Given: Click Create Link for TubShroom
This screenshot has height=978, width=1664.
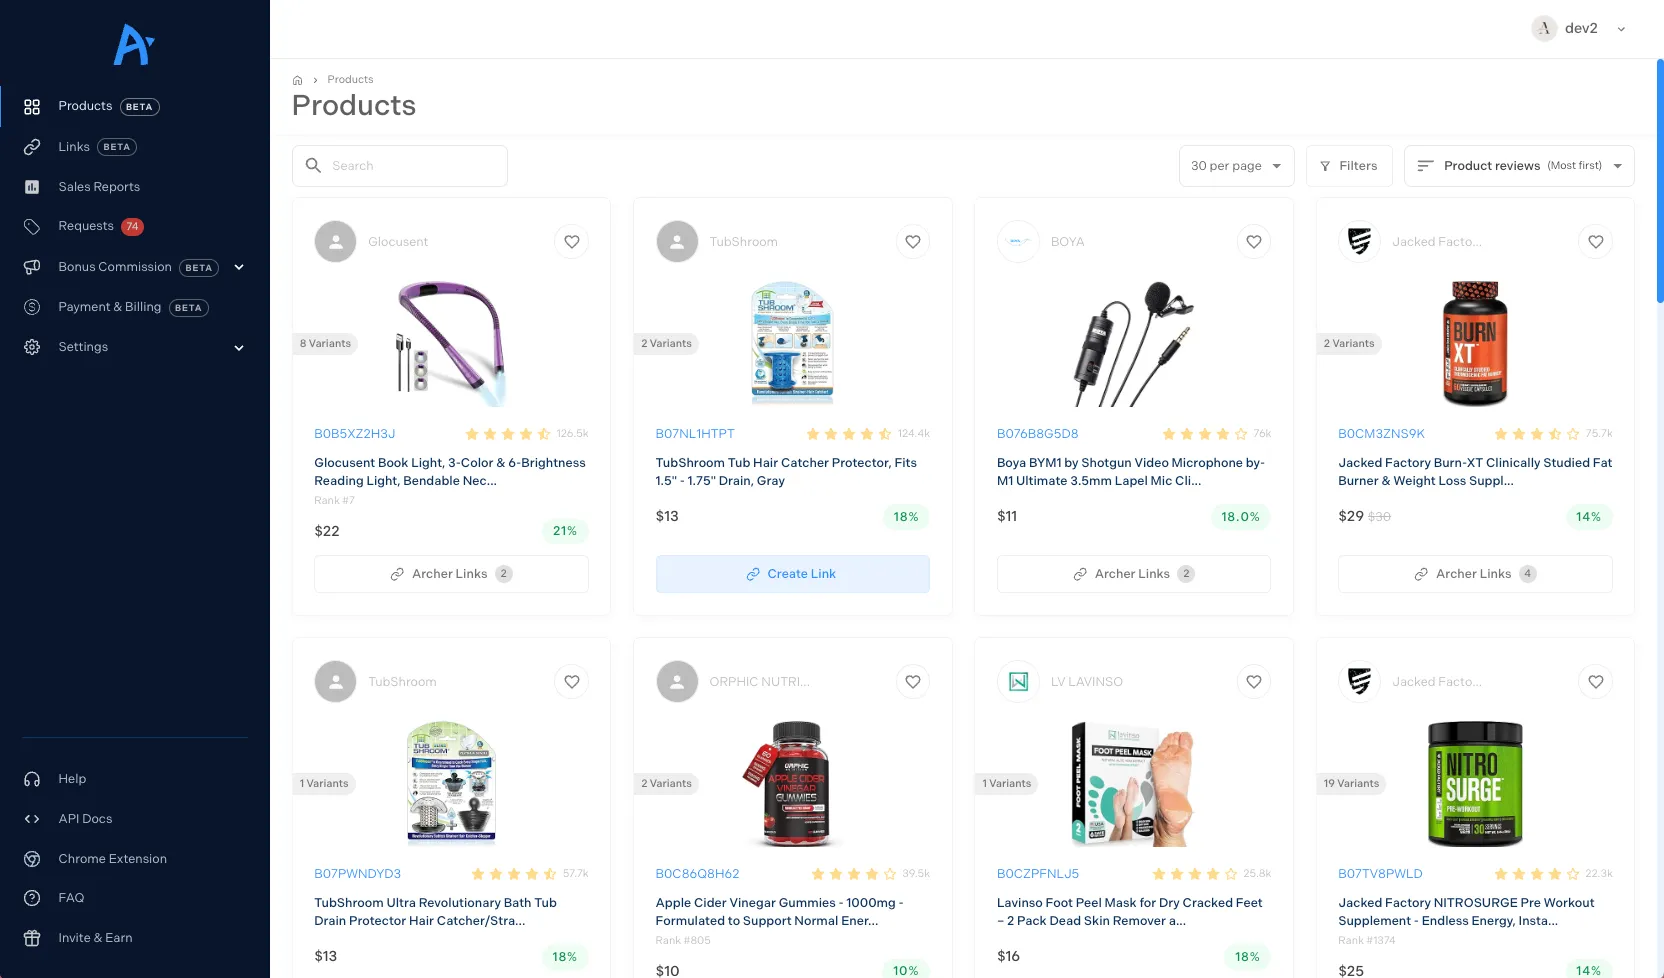Looking at the screenshot, I should pyautogui.click(x=792, y=574).
